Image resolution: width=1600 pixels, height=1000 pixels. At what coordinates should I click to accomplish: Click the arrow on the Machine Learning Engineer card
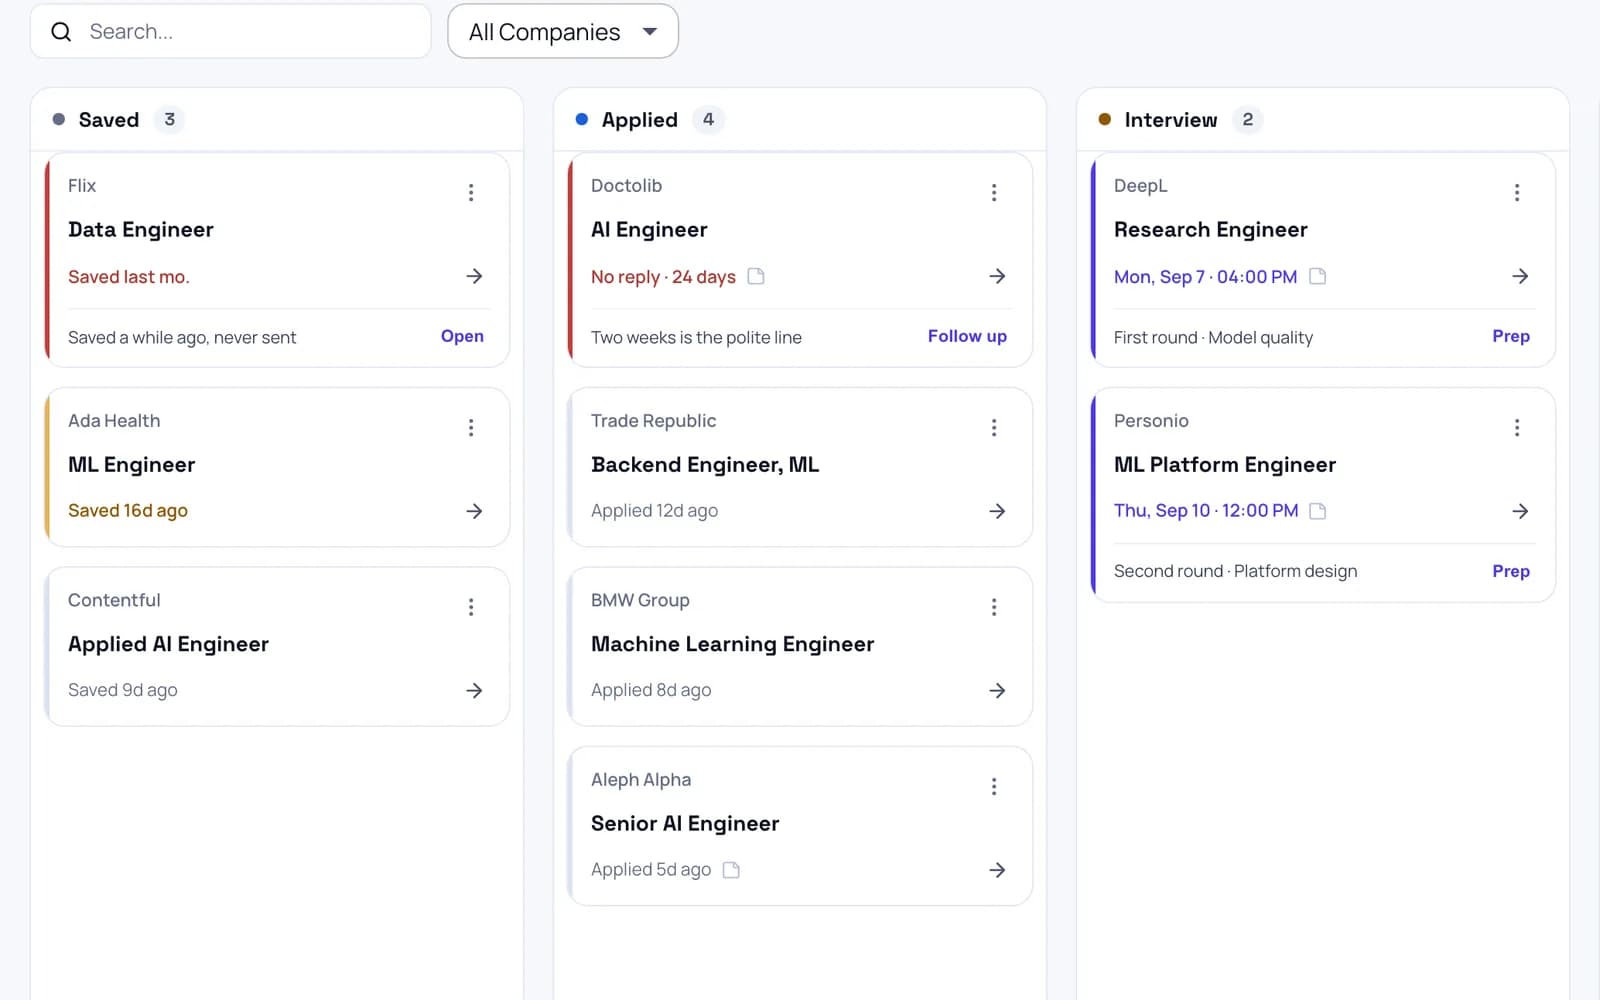(x=997, y=690)
